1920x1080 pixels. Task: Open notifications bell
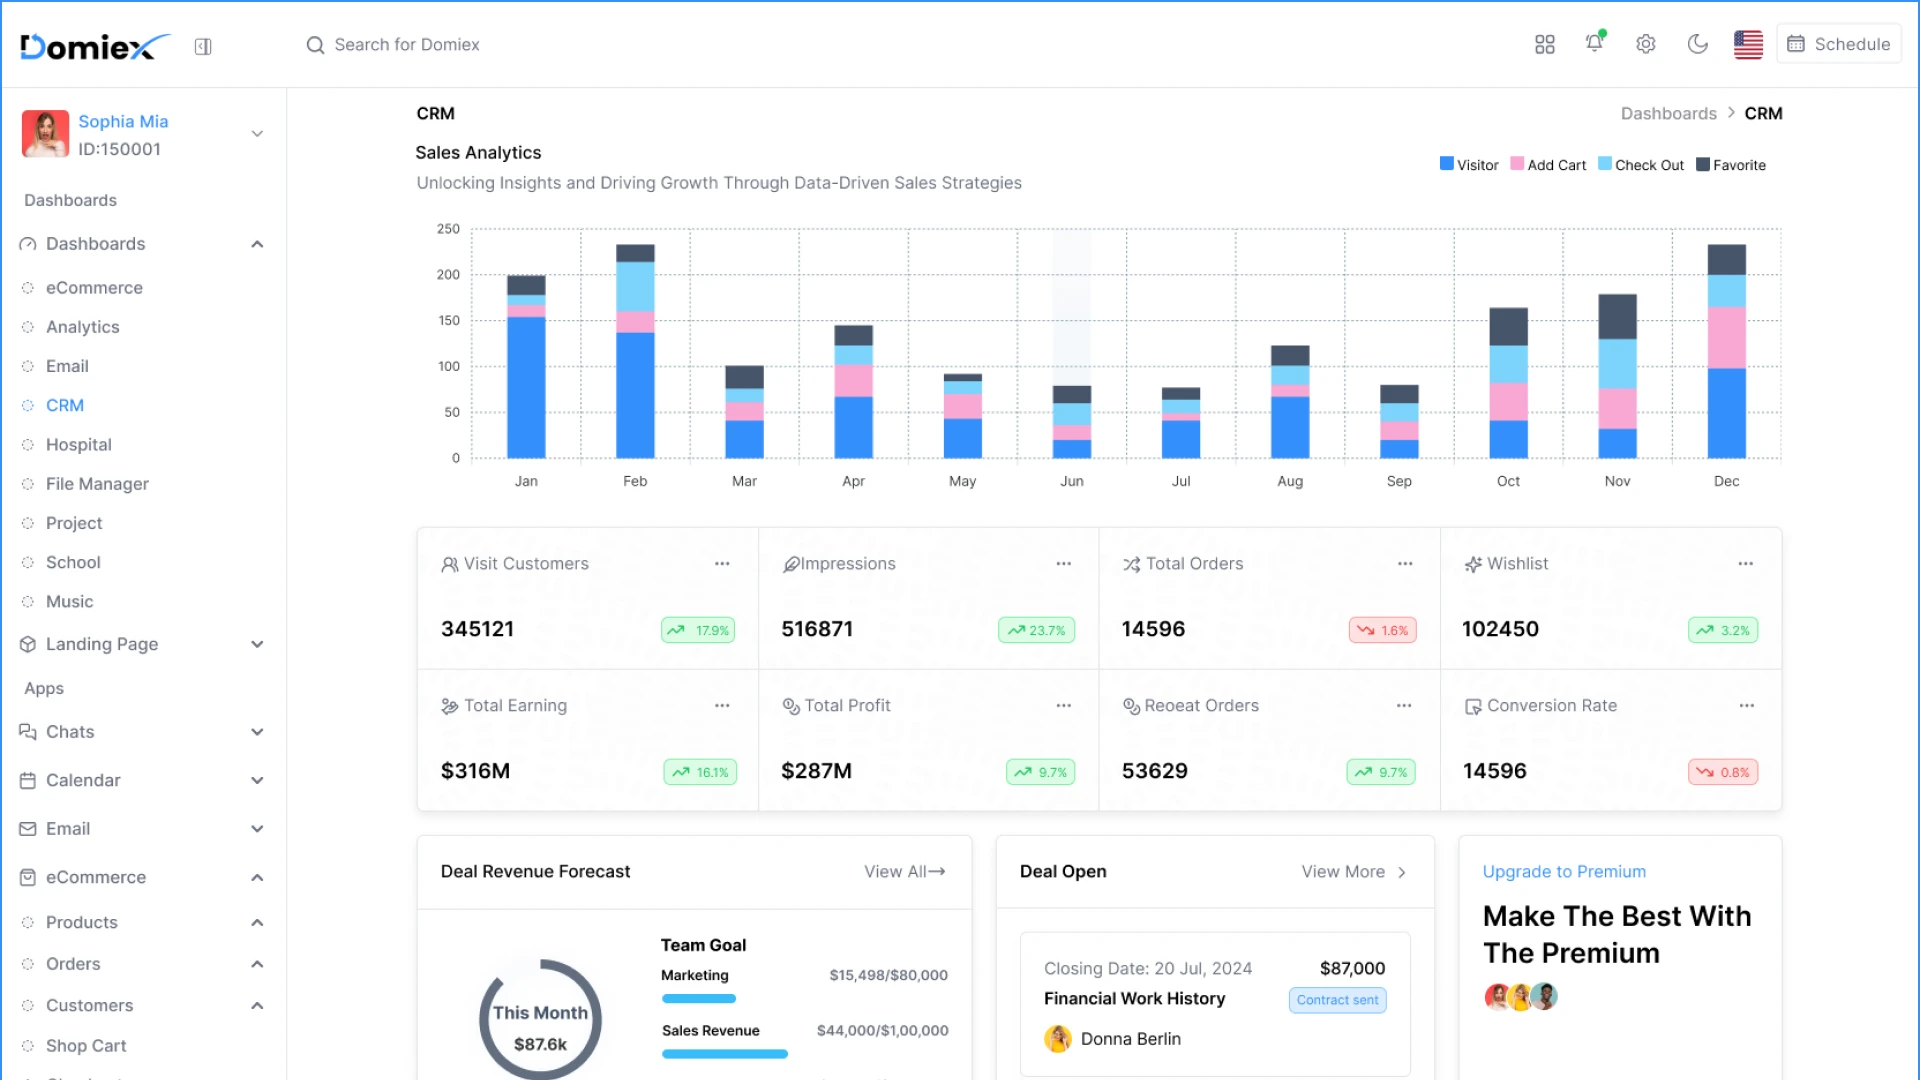1595,43
